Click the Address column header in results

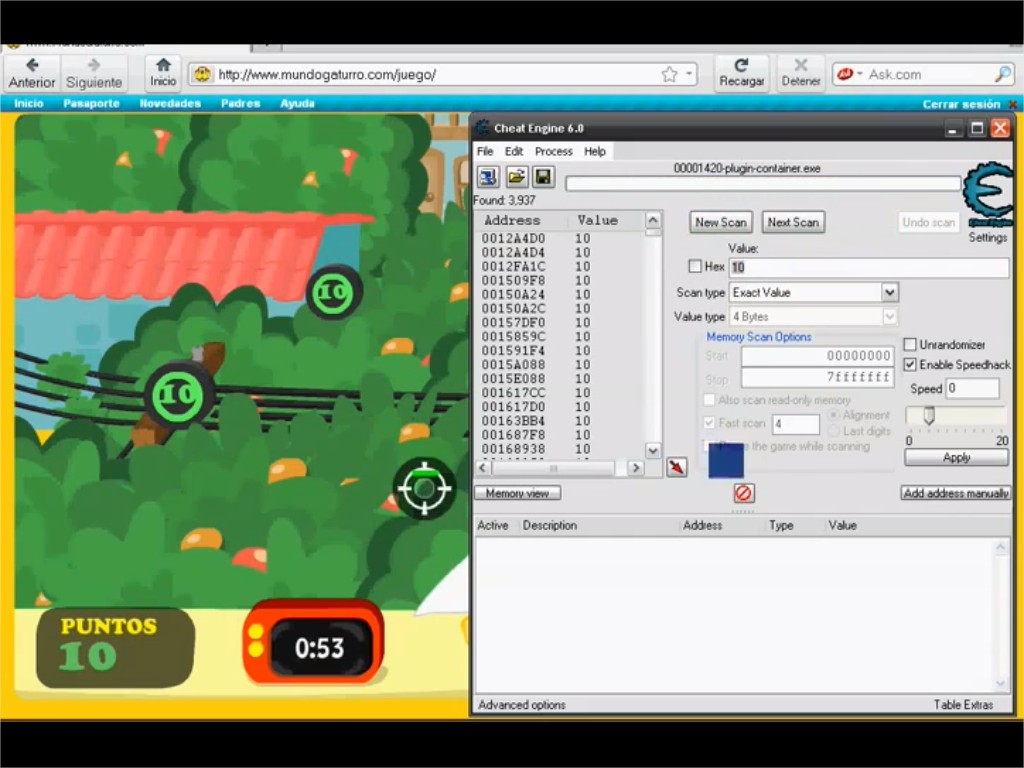point(512,220)
